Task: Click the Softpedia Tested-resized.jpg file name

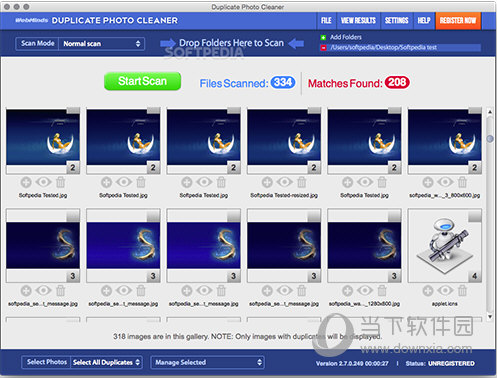Action: tap(284, 195)
